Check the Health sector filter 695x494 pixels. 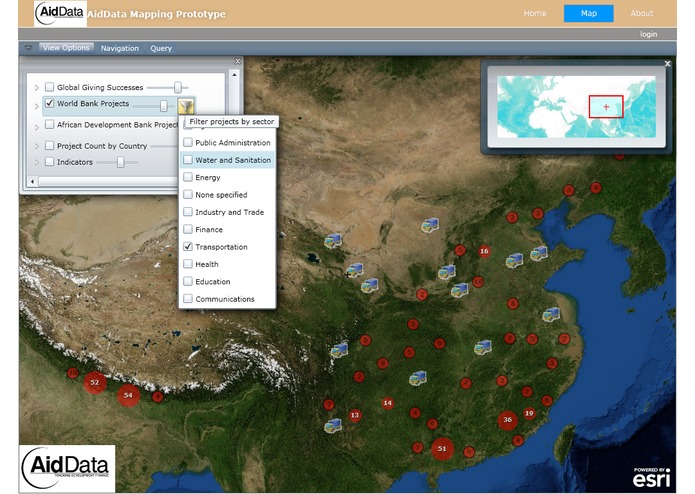pos(188,264)
